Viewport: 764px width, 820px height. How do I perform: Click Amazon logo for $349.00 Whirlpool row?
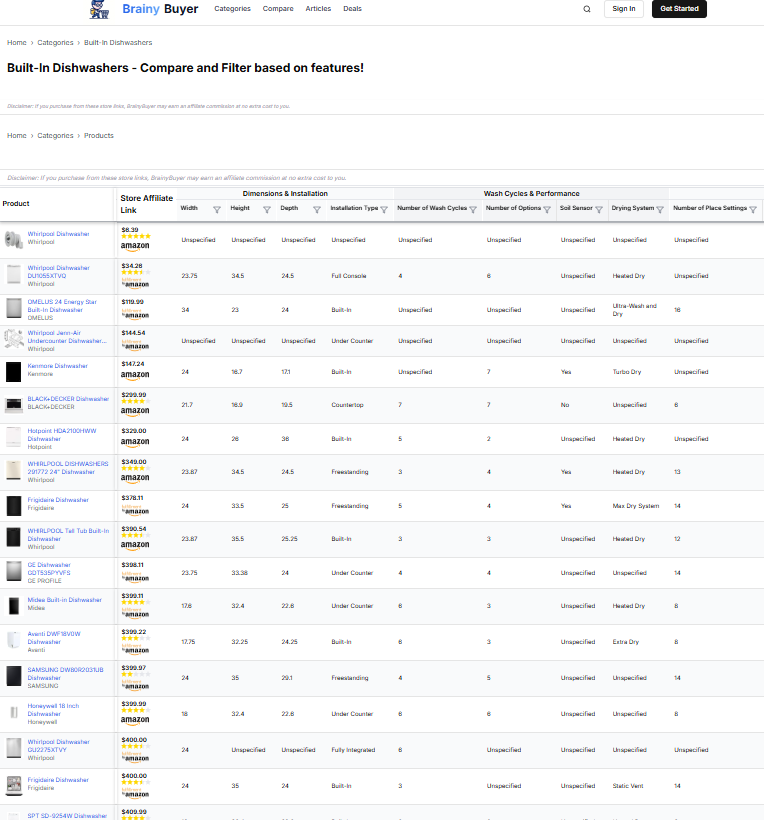click(x=135, y=479)
